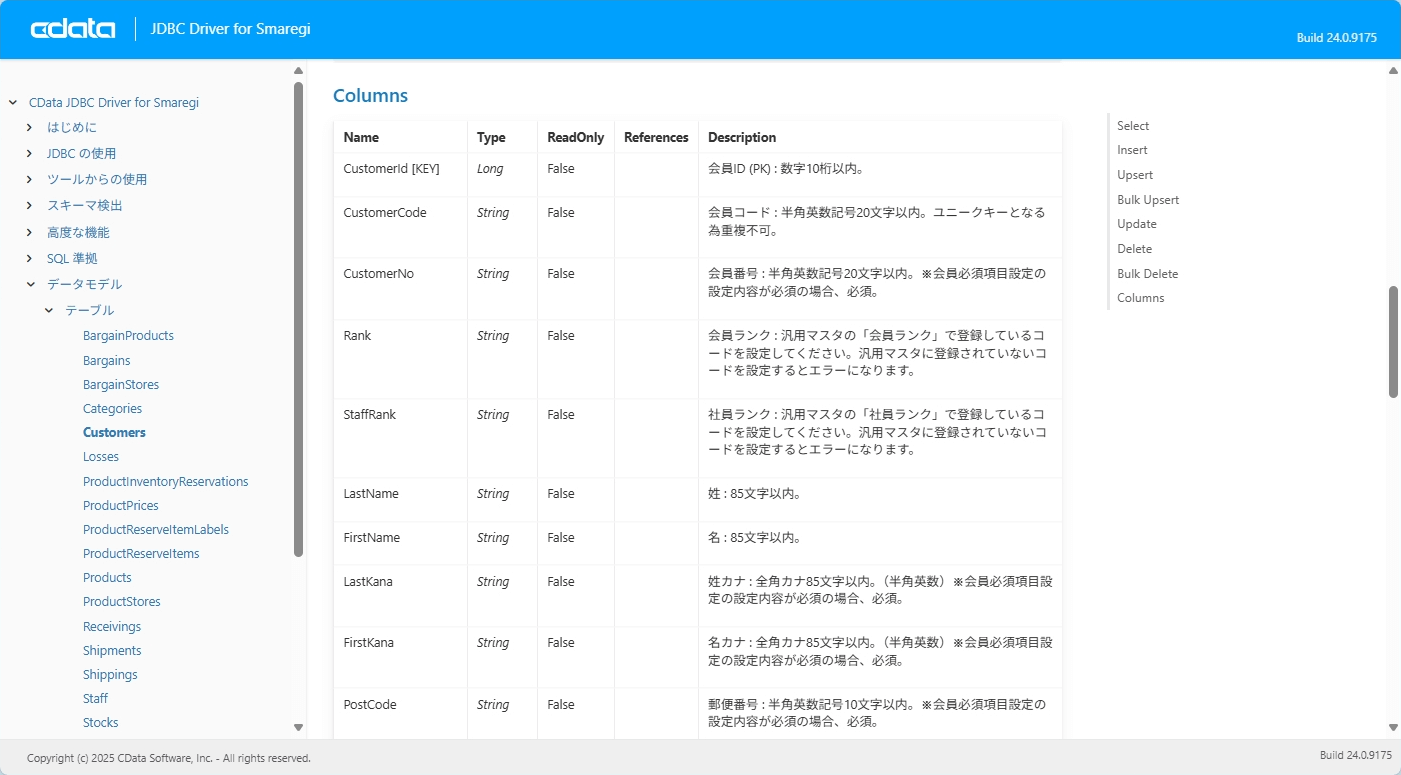Collapse the CData JDBC Driver for Smaregi node
Viewport: 1401px width, 775px height.
point(13,102)
